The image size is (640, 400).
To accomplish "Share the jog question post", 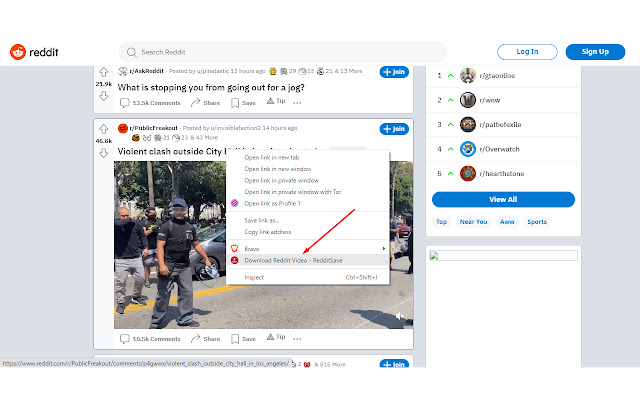I will click(x=206, y=103).
